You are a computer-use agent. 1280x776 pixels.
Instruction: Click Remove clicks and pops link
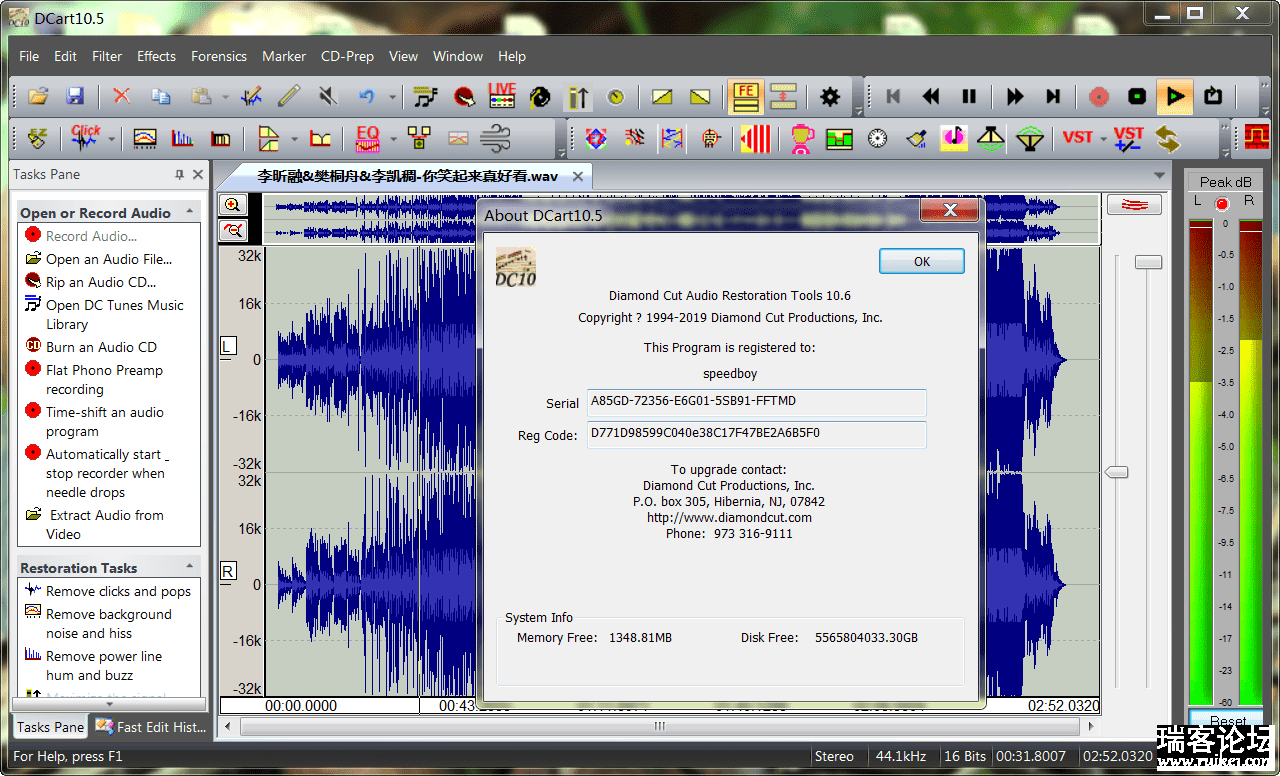[x=118, y=591]
